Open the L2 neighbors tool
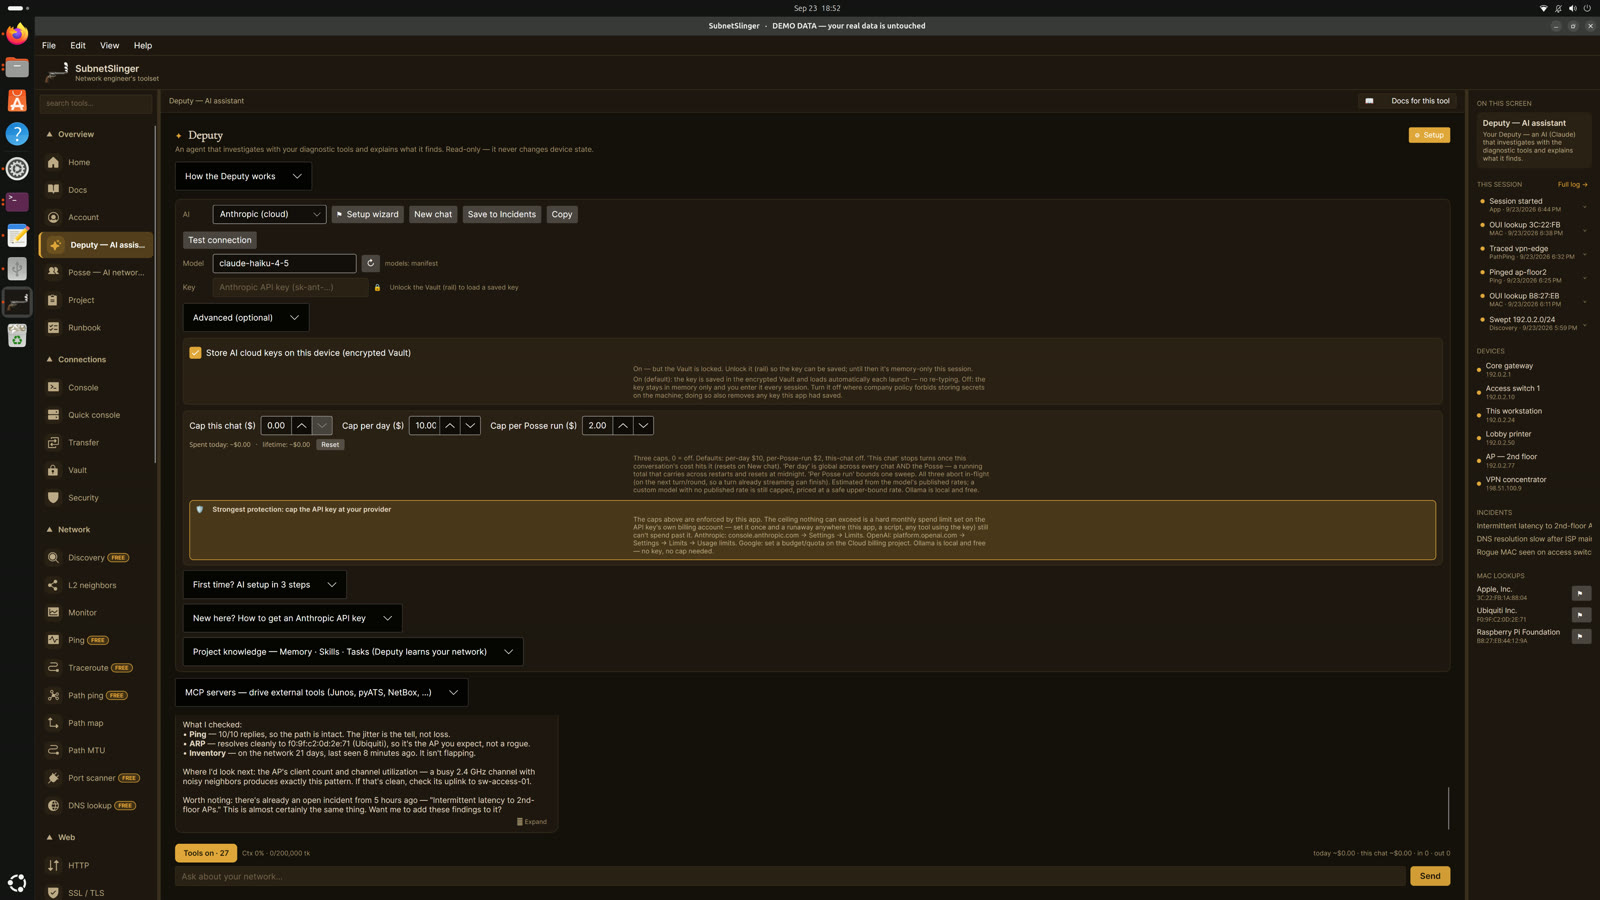This screenshot has height=900, width=1600. (96, 585)
